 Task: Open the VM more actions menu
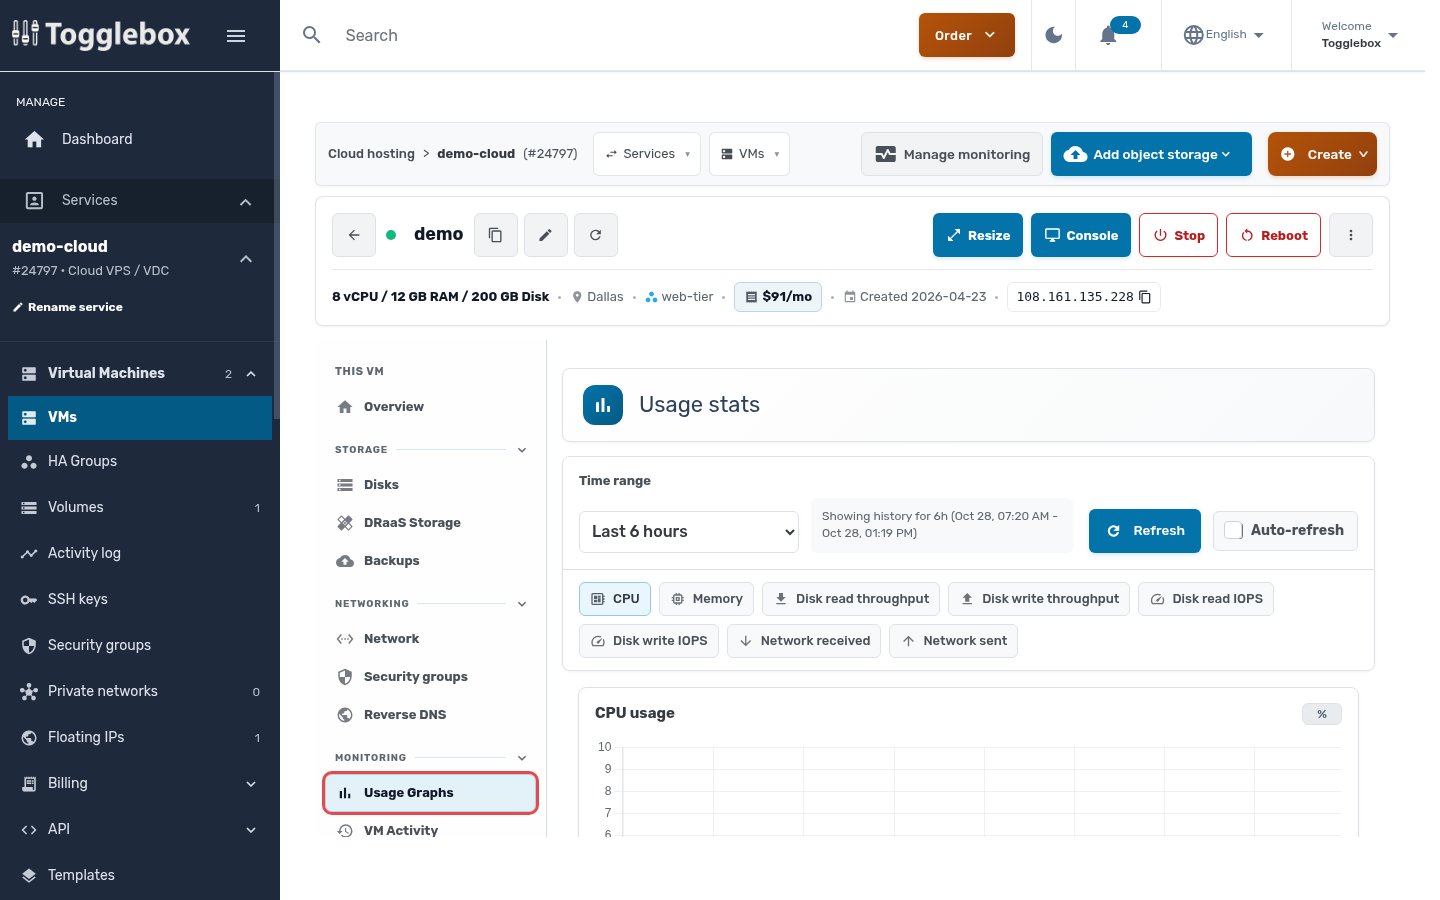(1351, 235)
